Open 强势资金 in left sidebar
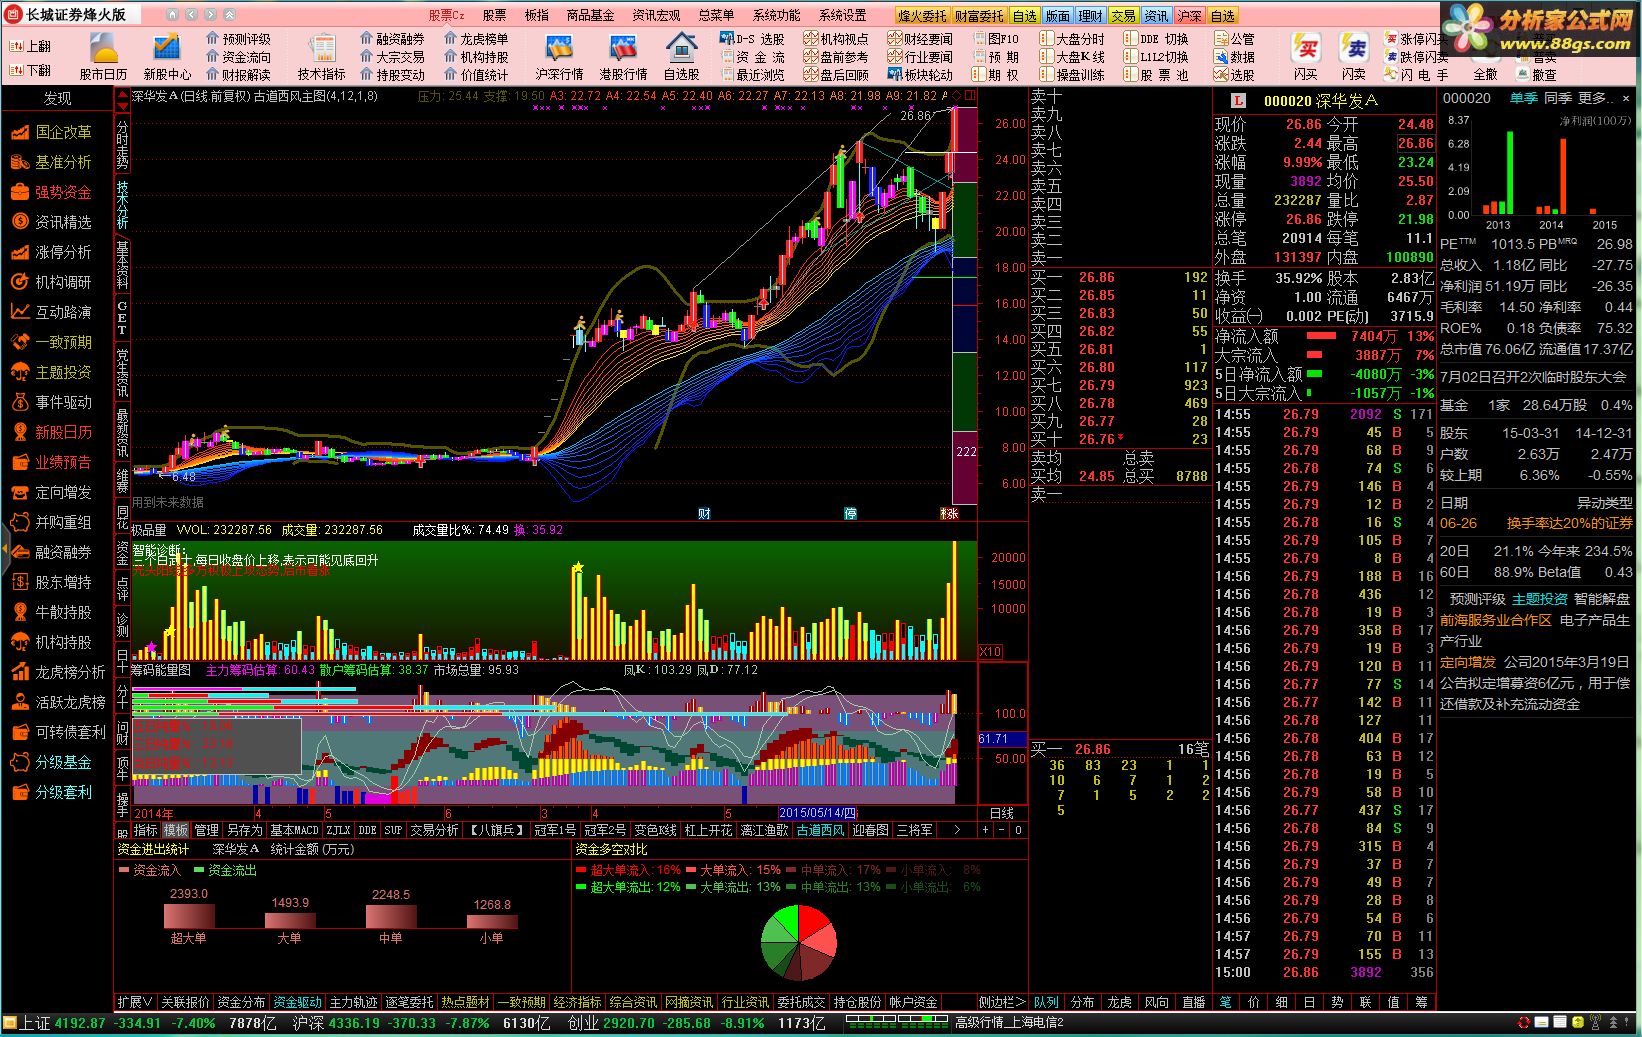This screenshot has width=1642, height=1037. 52,192
